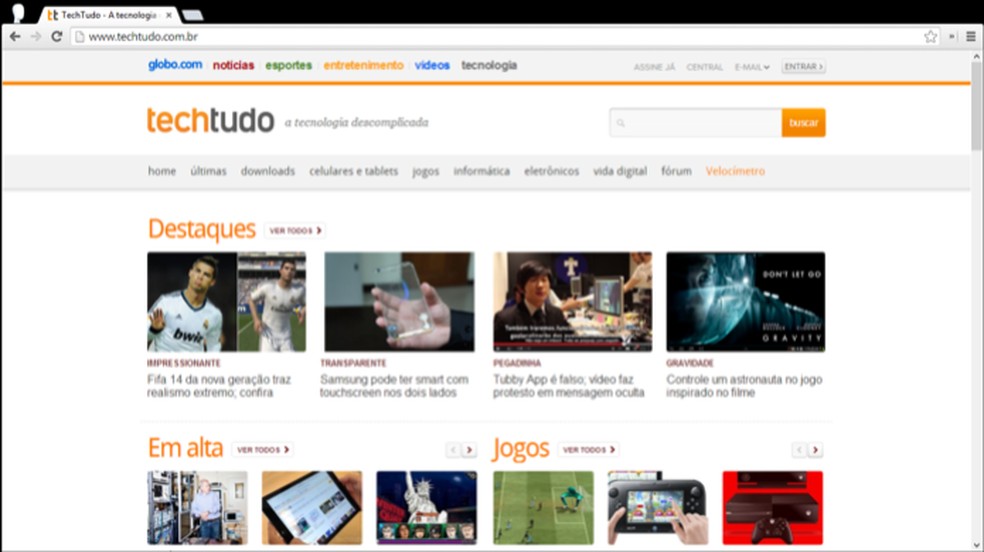Click the ENTRAR button

click(x=803, y=66)
